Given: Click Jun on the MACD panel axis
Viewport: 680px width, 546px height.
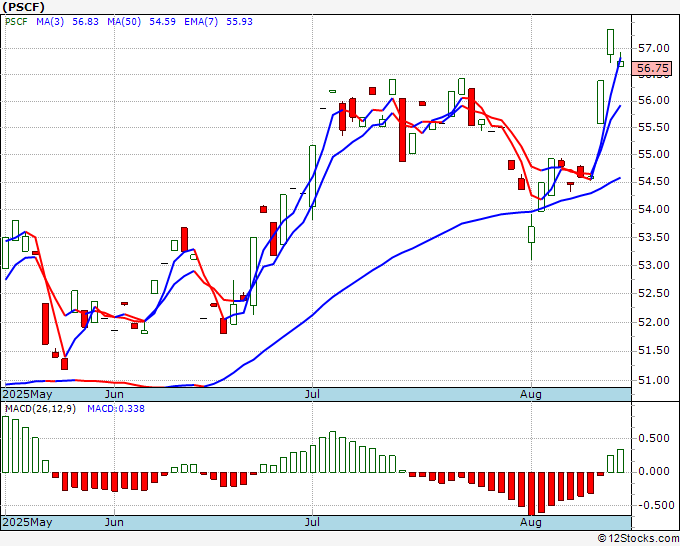Looking at the screenshot, I should click(114, 522).
